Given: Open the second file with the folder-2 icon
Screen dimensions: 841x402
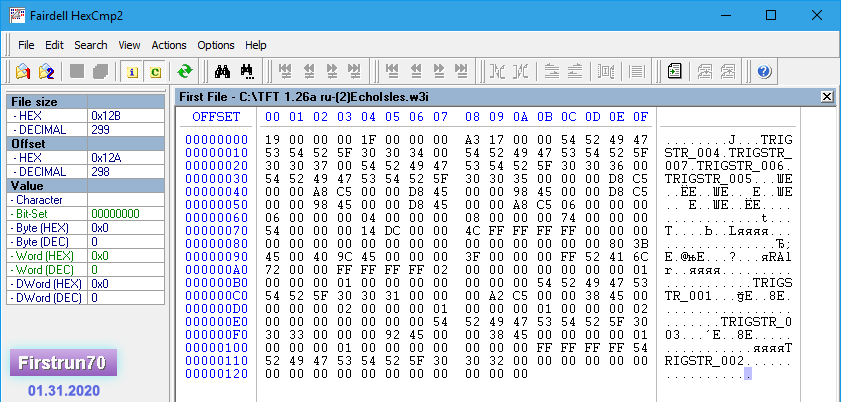Looking at the screenshot, I should click(x=47, y=71).
